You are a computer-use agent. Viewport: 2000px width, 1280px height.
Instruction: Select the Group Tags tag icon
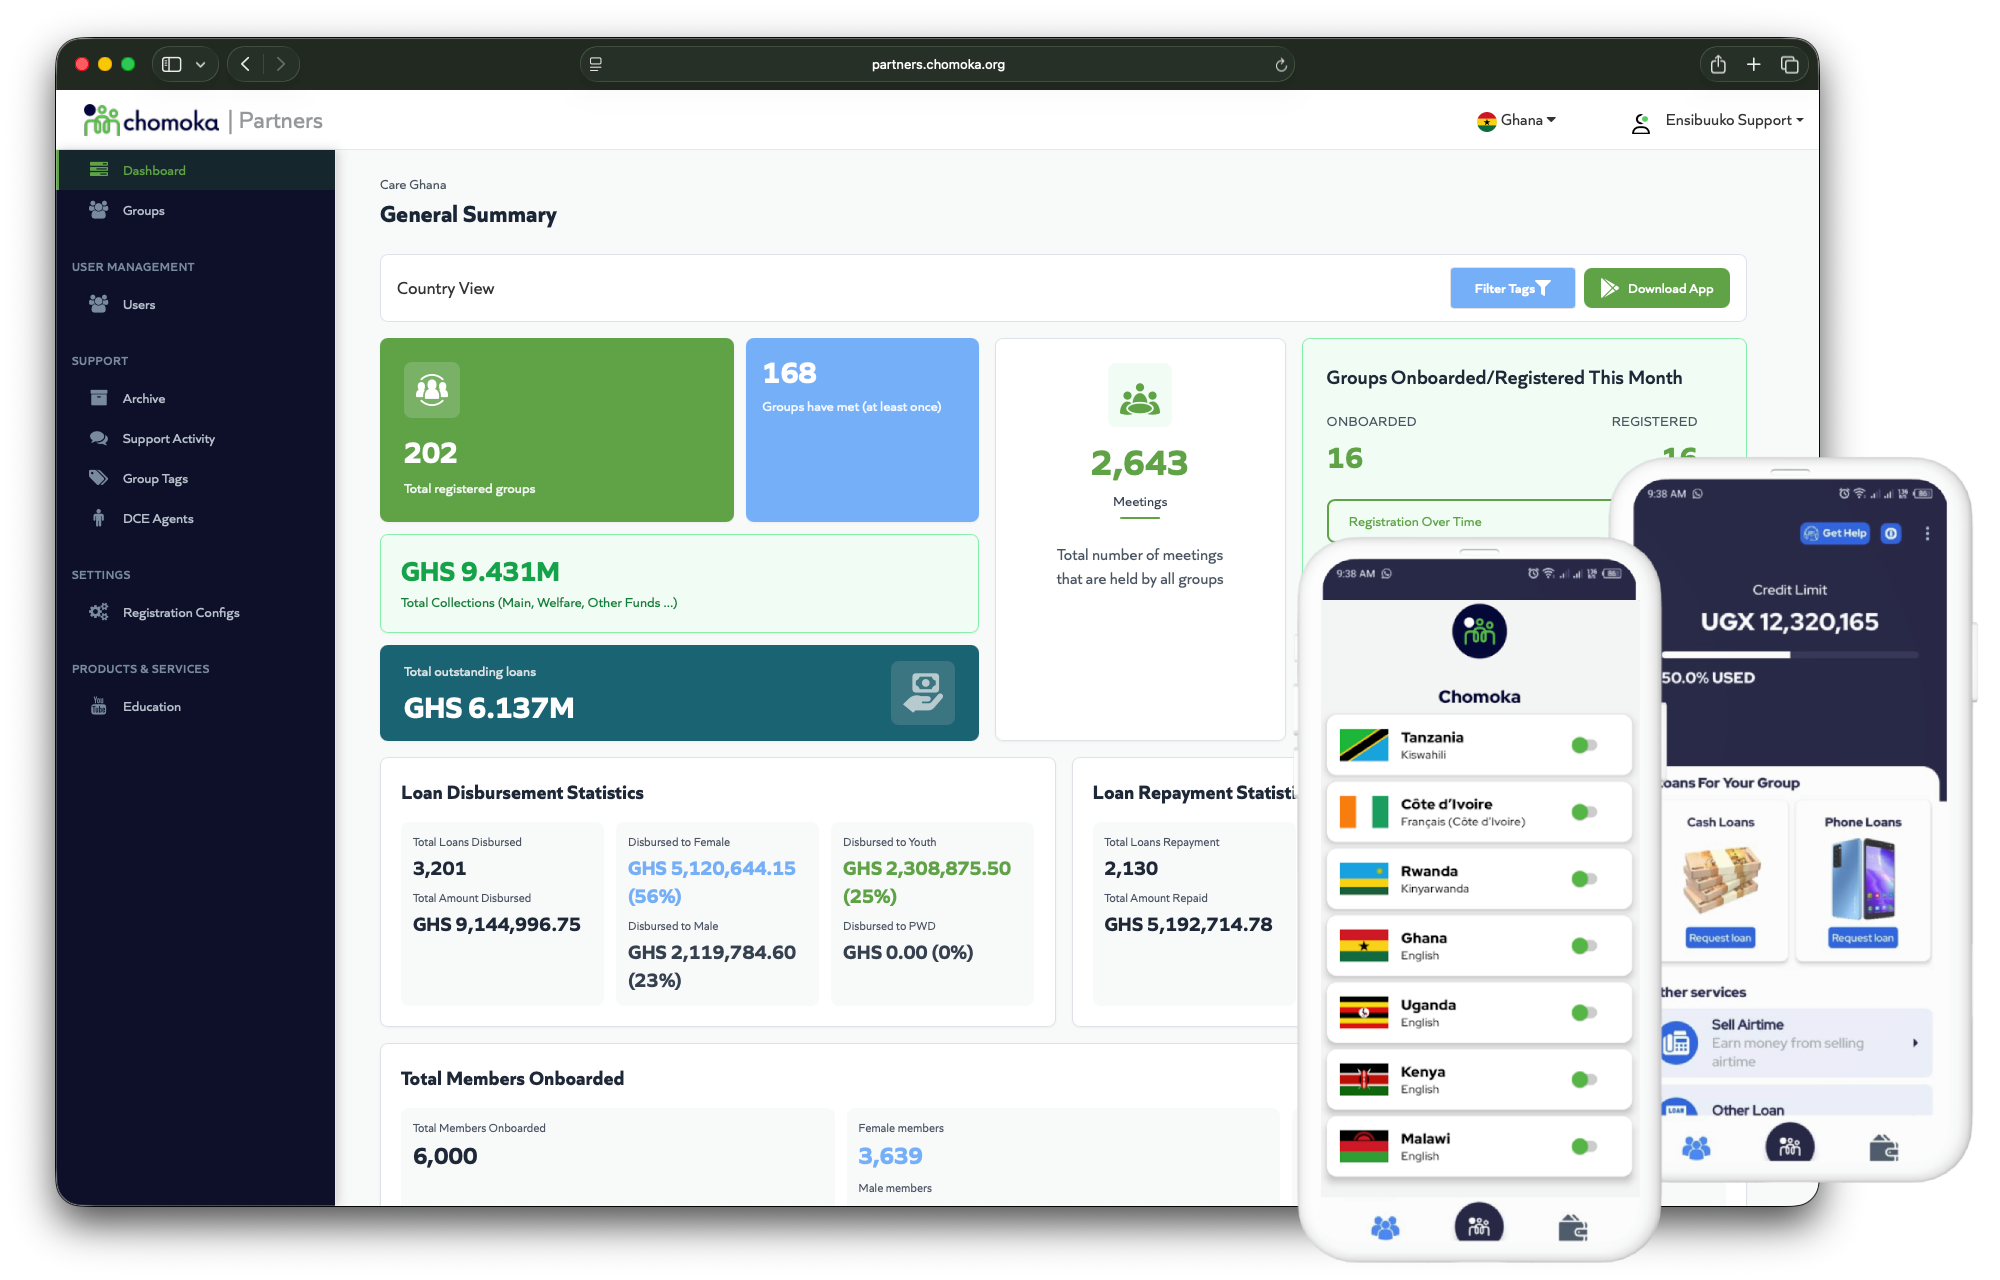98,478
